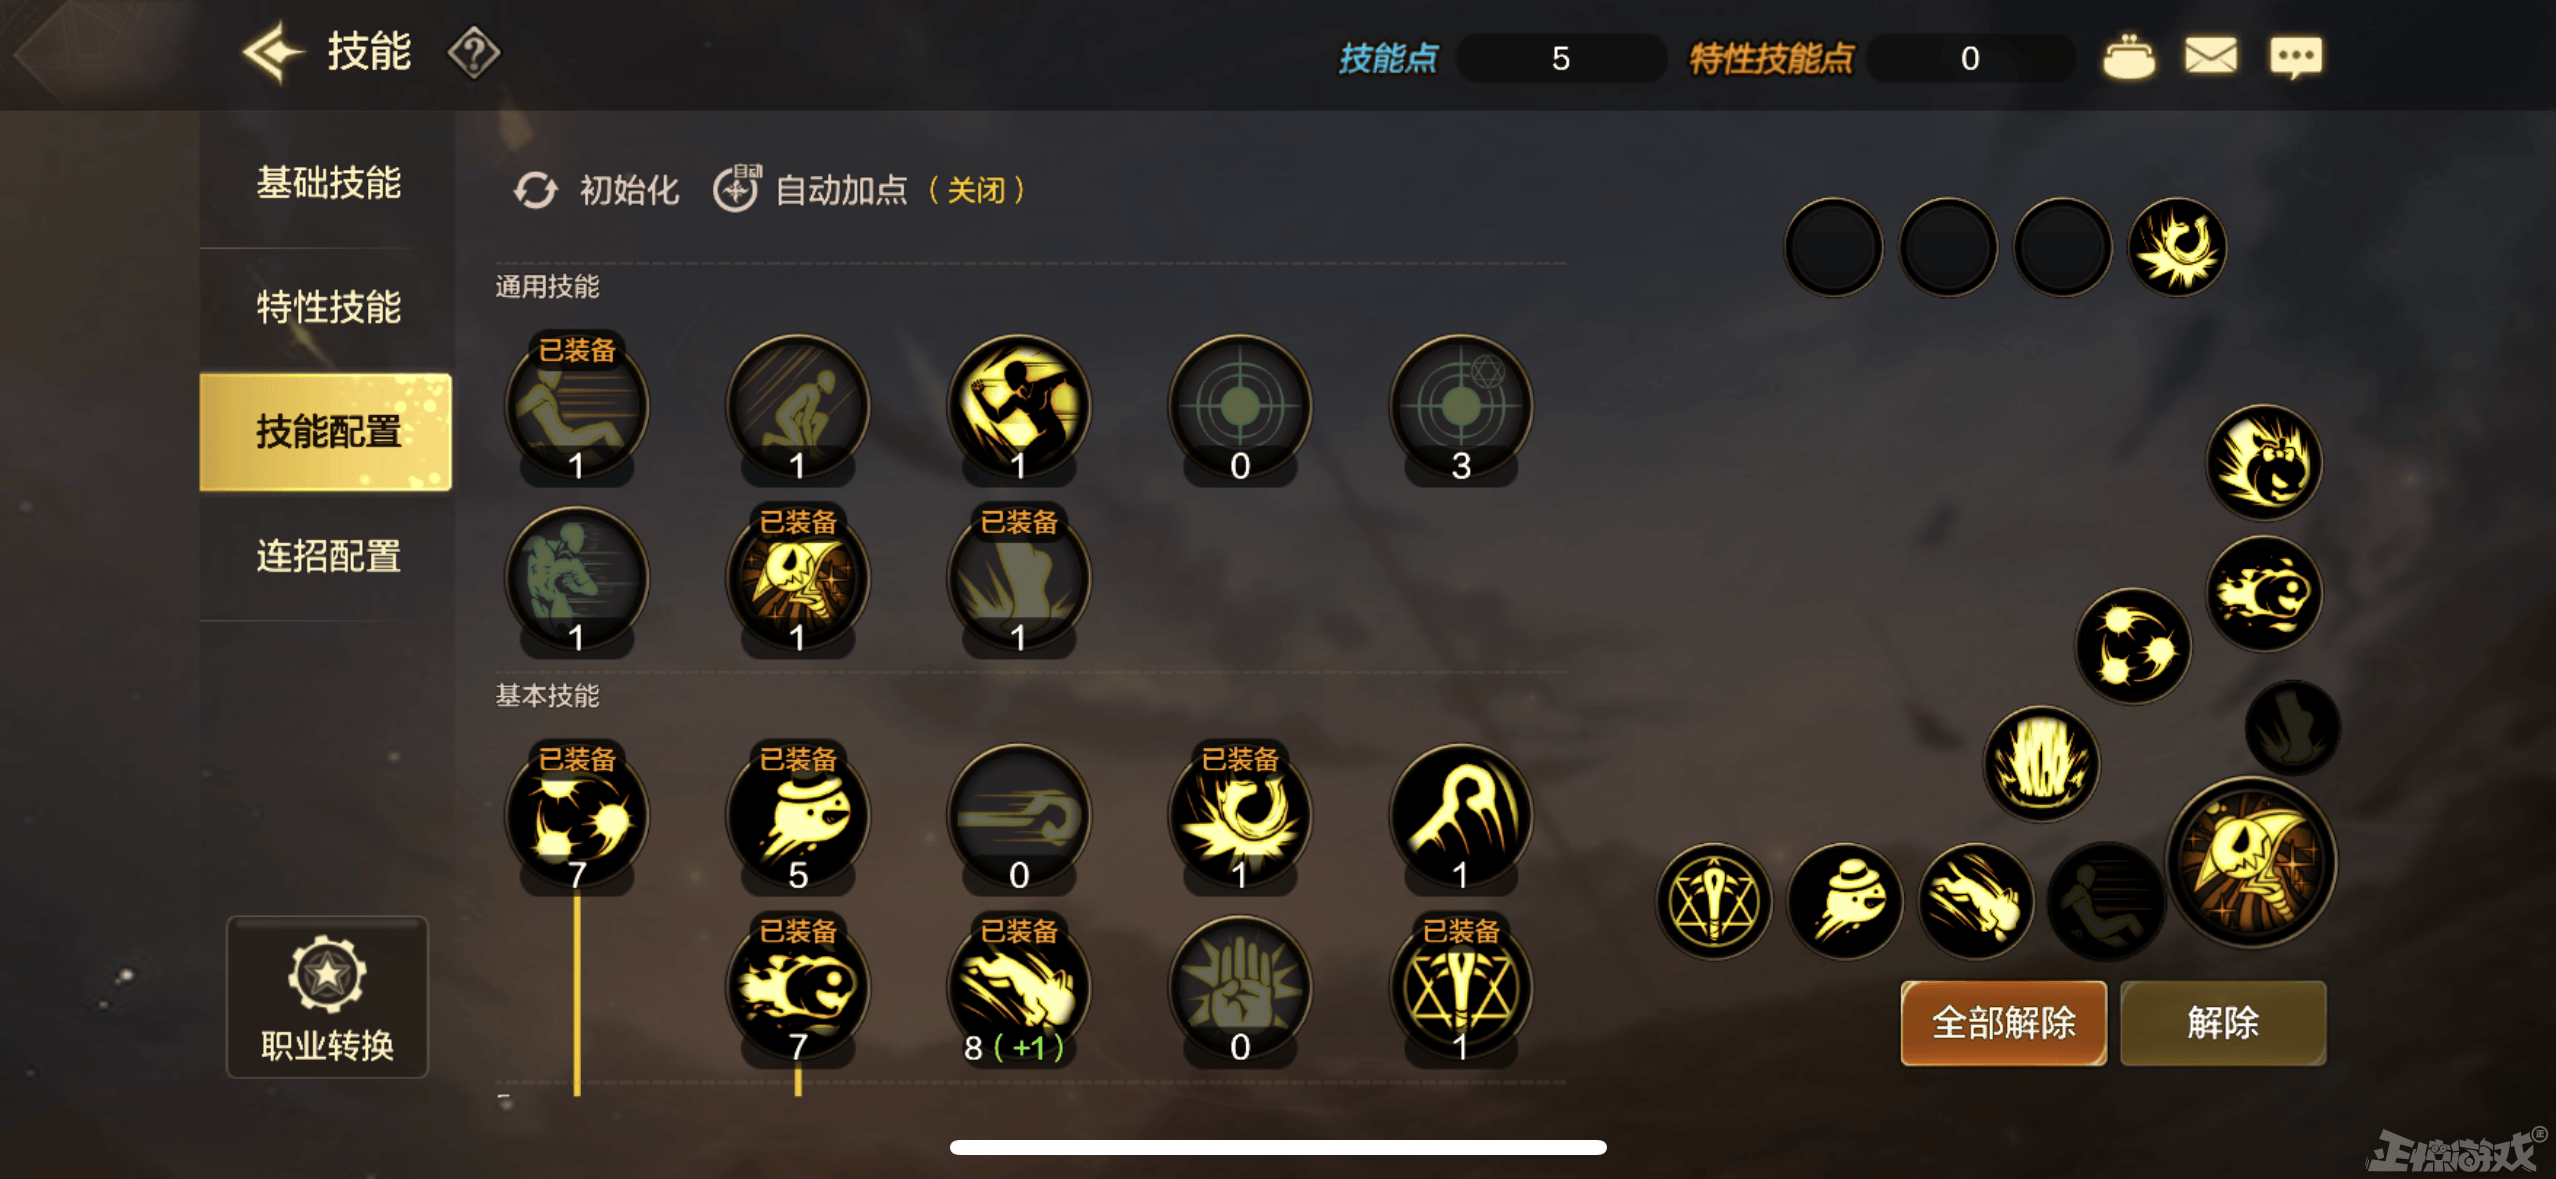Select the hexagram star skill with level 1
Screen dimensions: 2556x1179
pyautogui.click(x=1460, y=990)
